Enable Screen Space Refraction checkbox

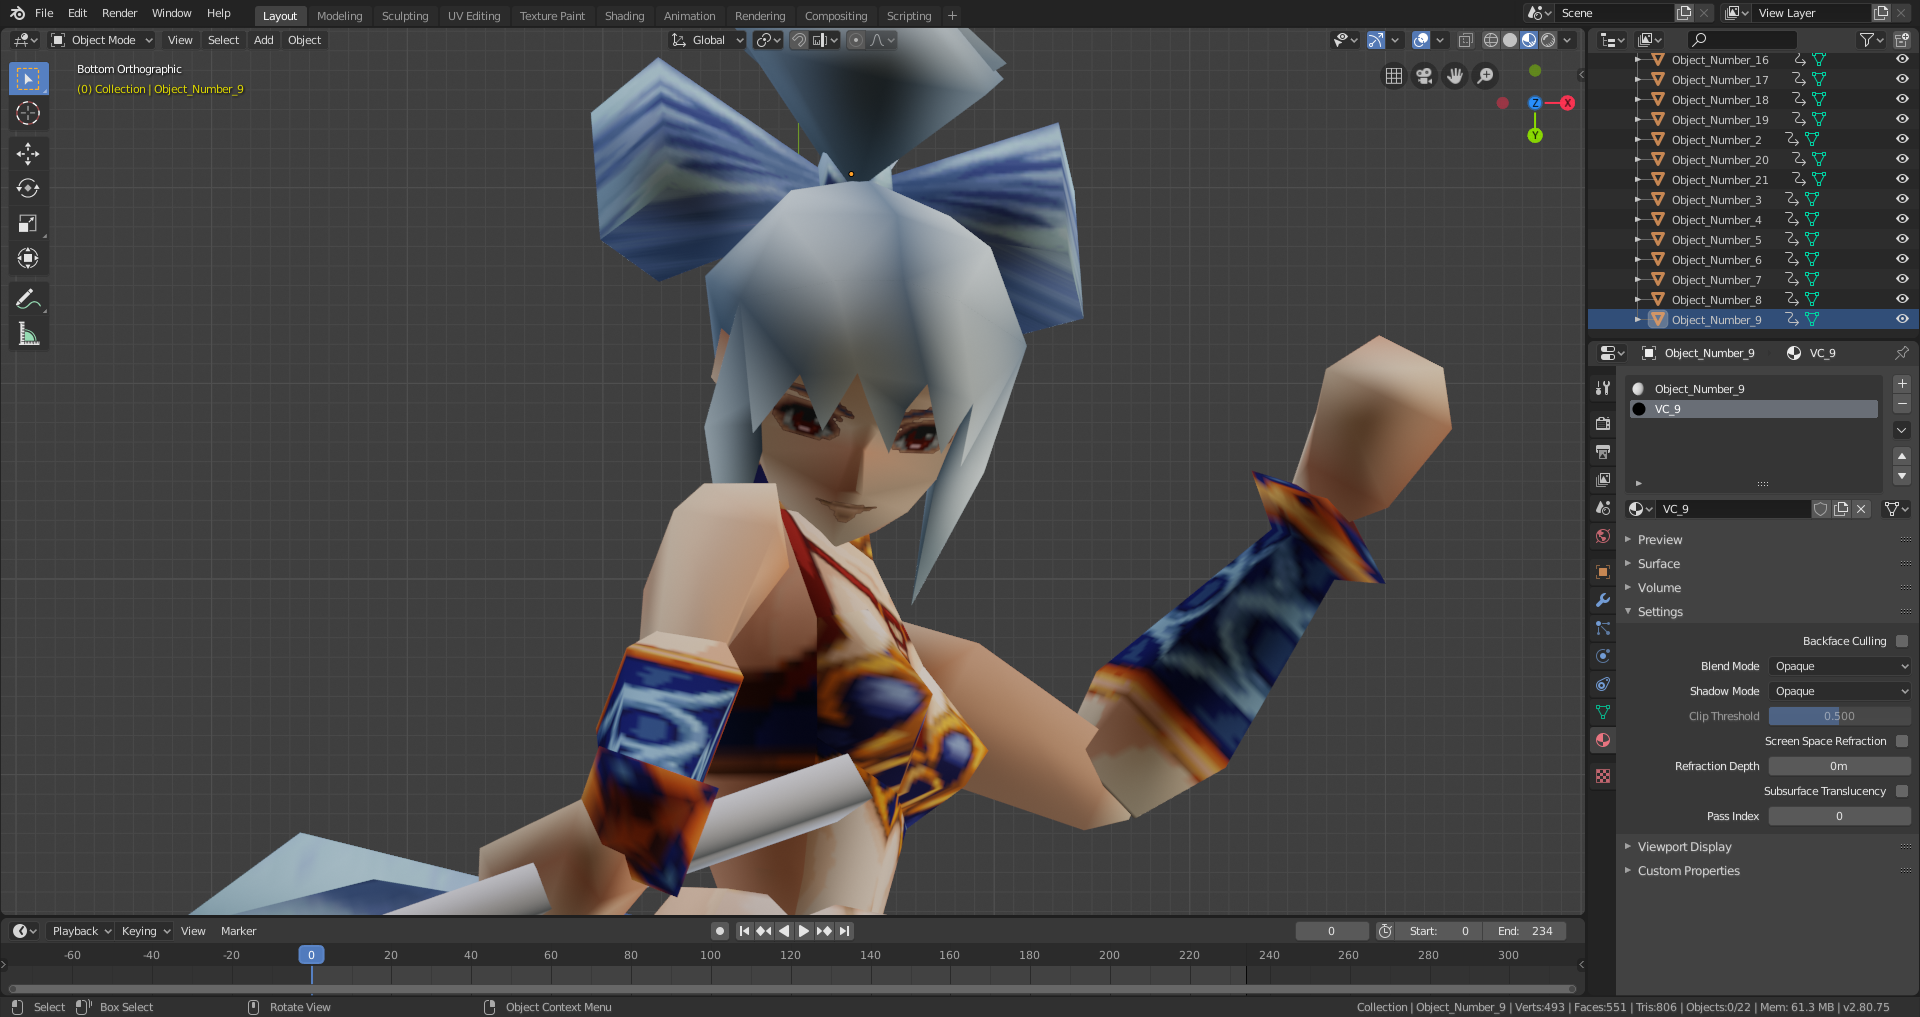point(1902,741)
